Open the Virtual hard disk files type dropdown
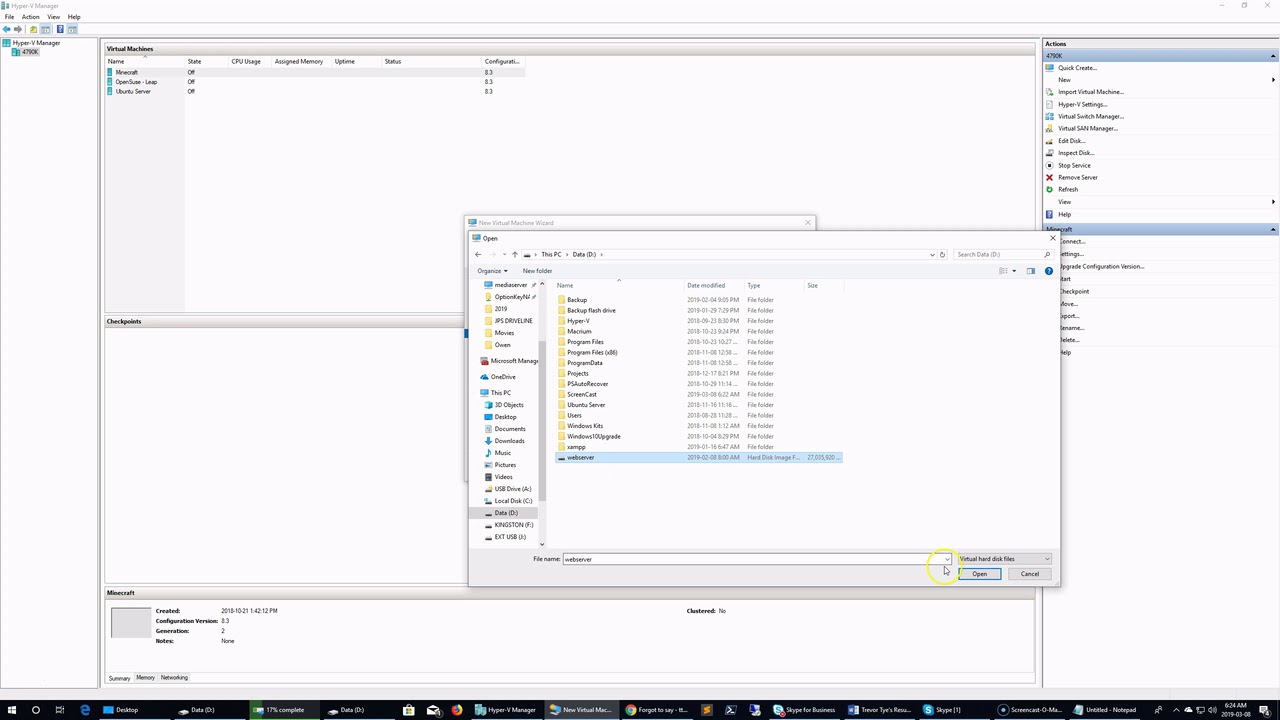The image size is (1280, 720). tap(1004, 559)
